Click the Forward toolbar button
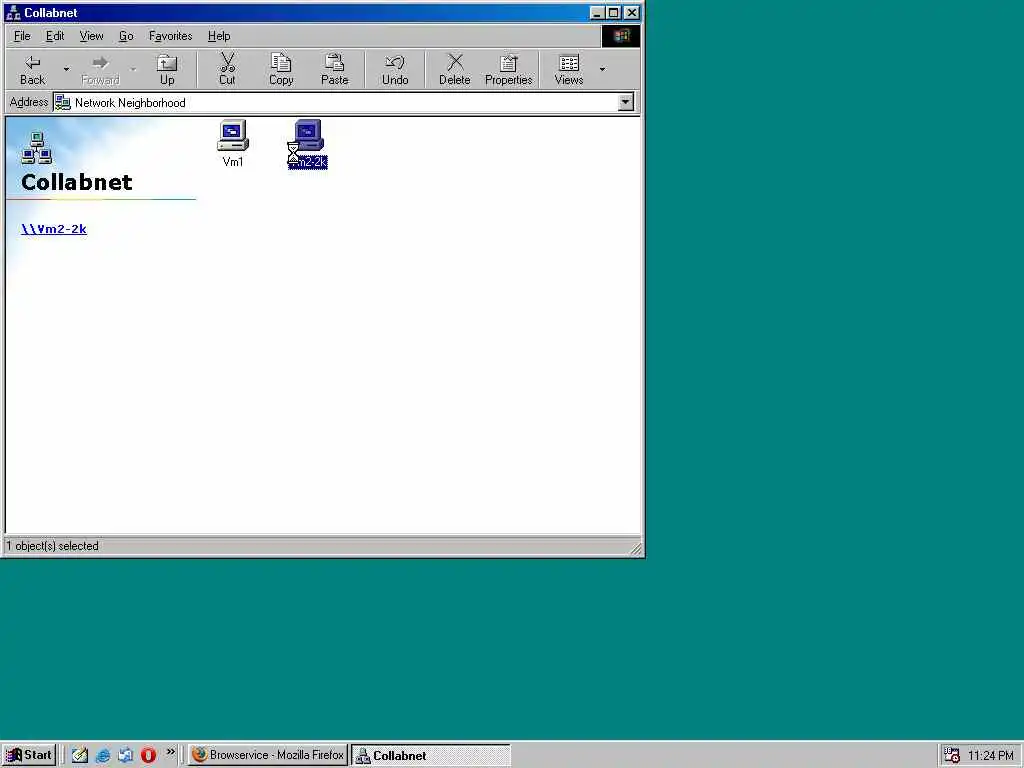1024x768 pixels. tap(101, 70)
